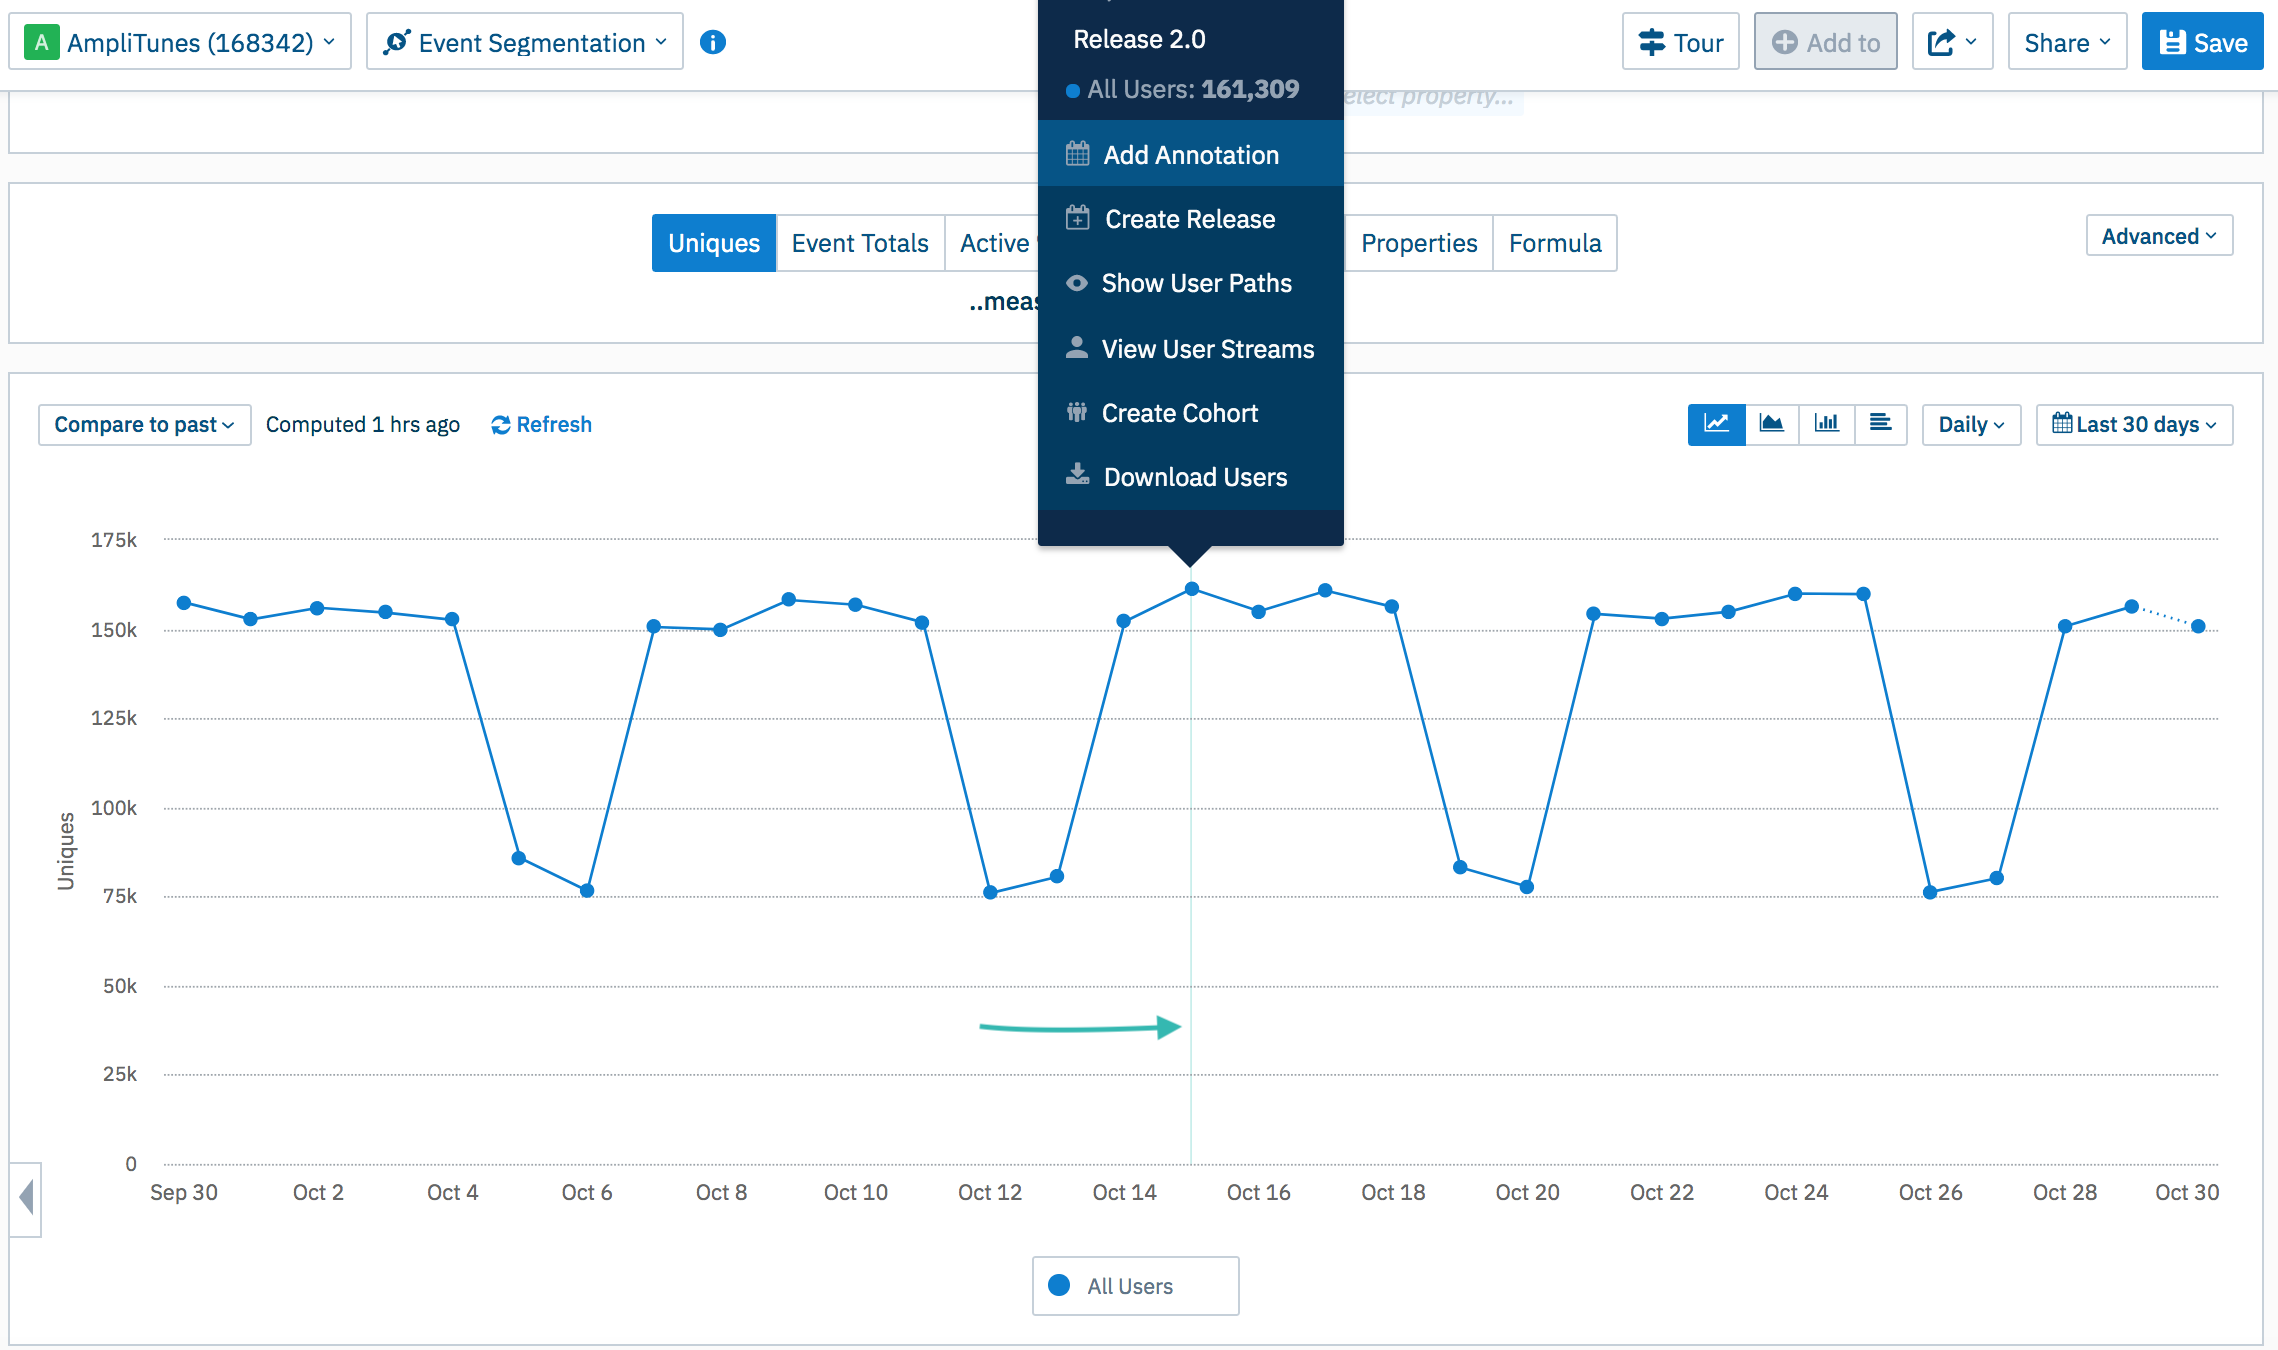The image size is (2278, 1350).
Task: Expand the Daily interval dropdown
Action: tap(1970, 424)
